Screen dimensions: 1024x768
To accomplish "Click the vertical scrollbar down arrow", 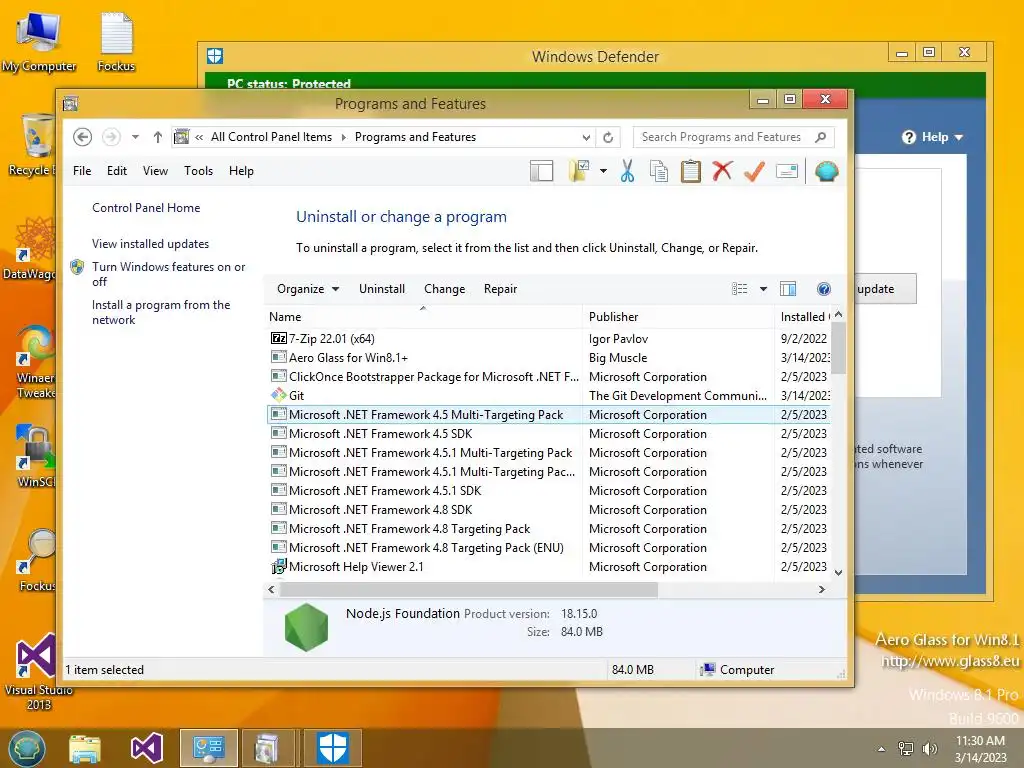I will pos(839,573).
